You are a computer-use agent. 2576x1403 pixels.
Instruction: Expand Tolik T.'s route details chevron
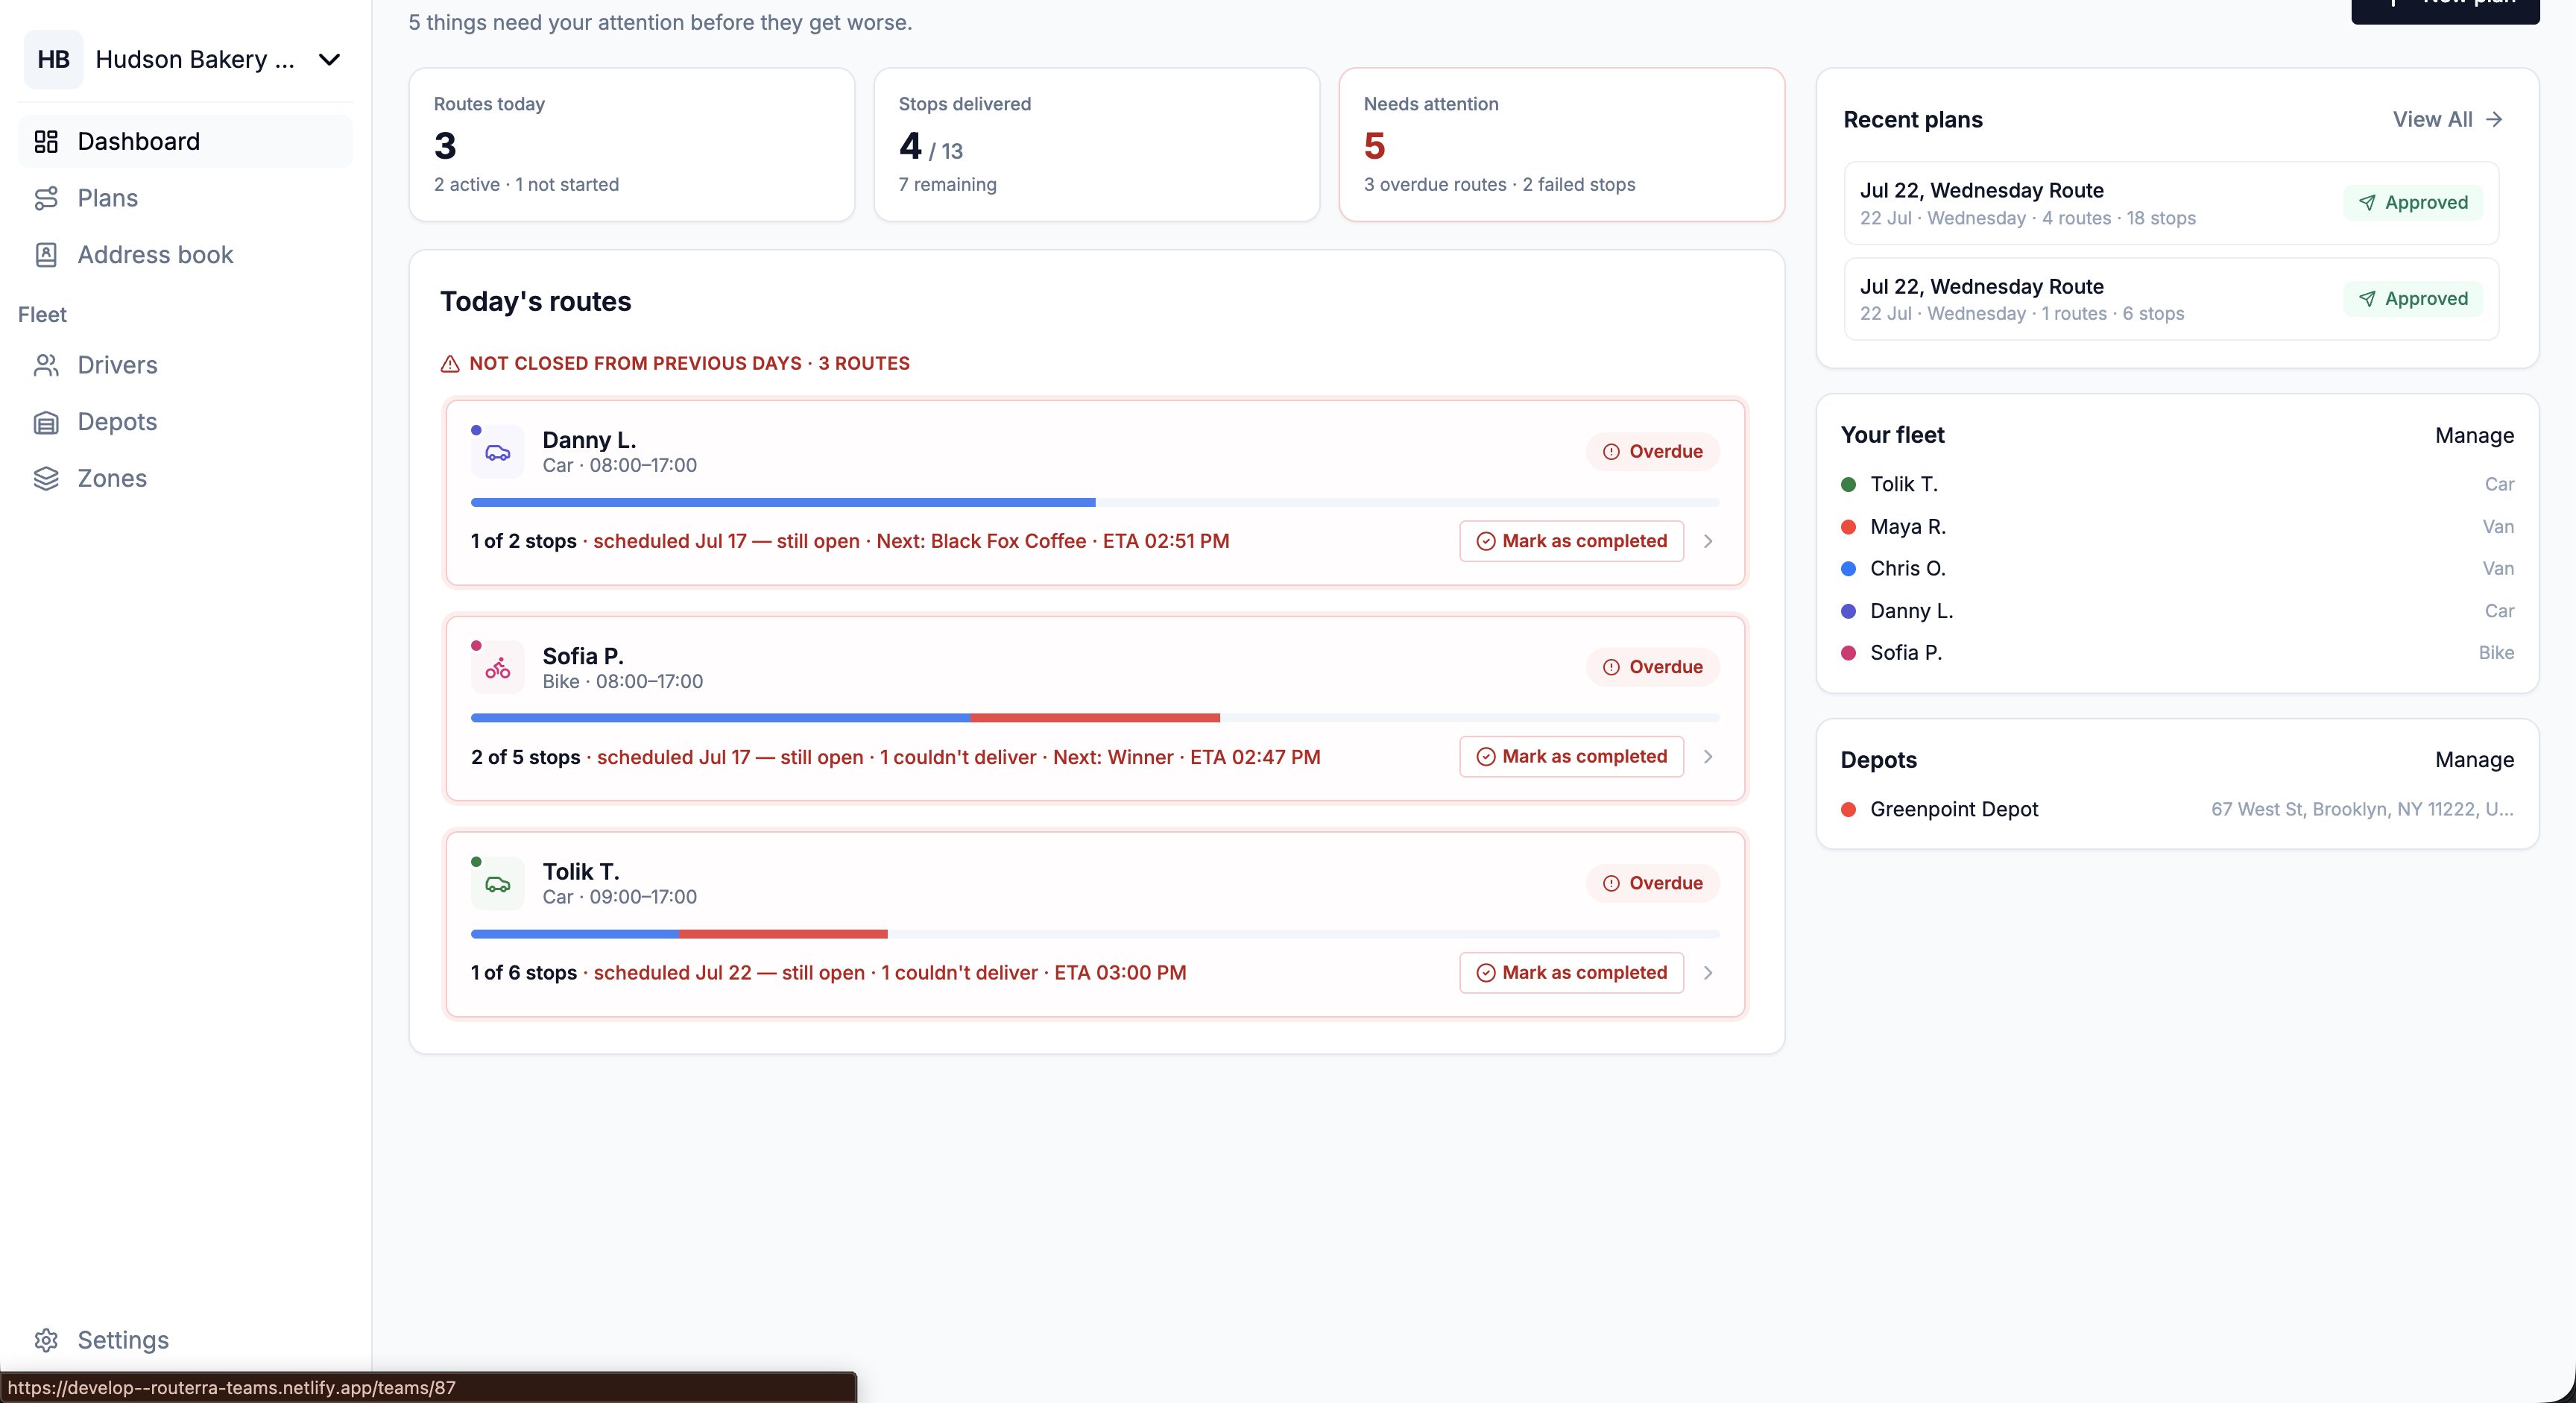(x=1708, y=973)
